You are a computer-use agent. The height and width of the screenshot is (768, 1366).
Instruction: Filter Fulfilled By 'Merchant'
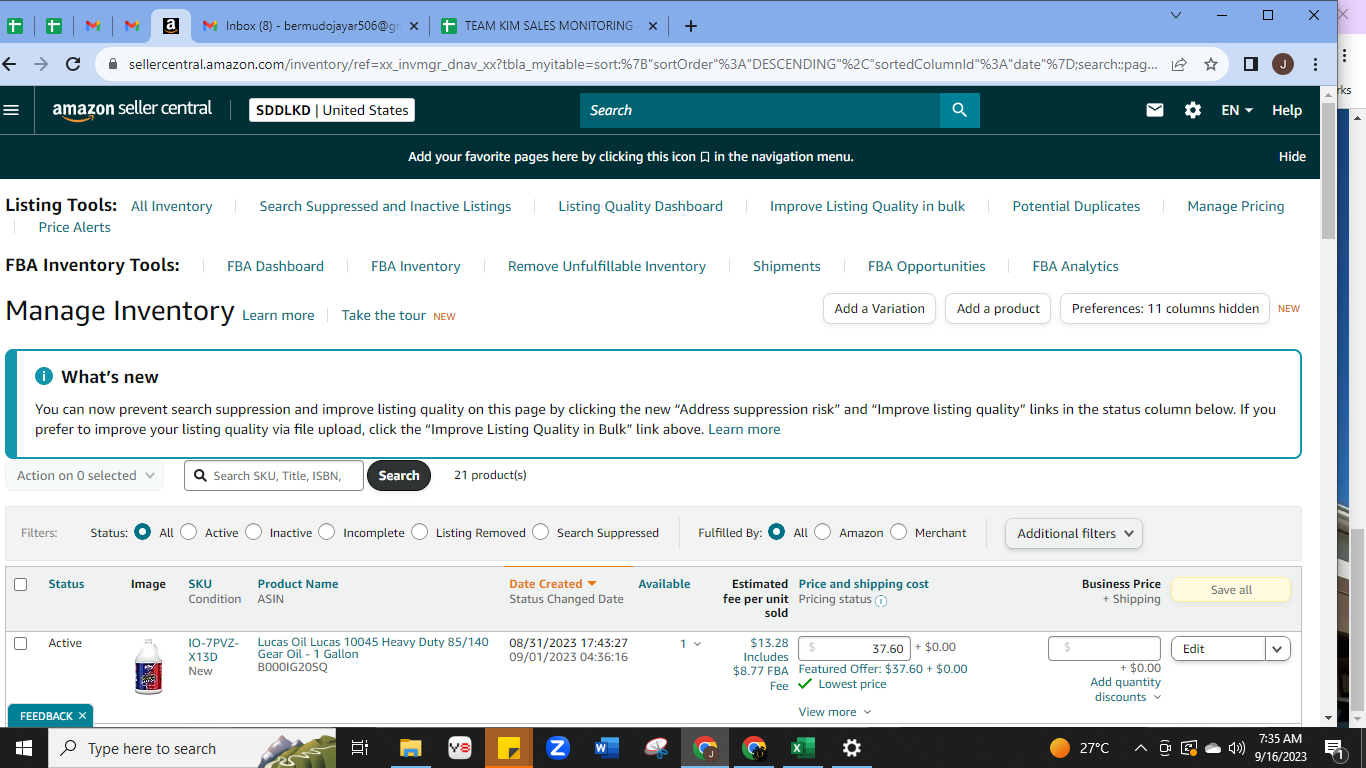899,532
